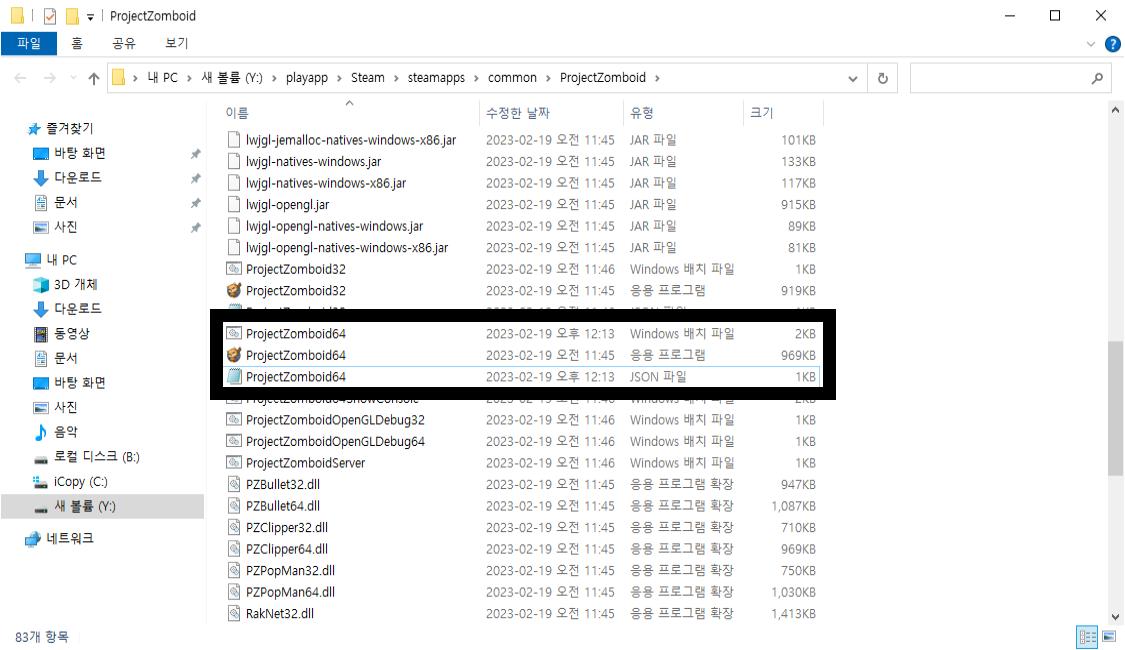Refresh the current folder view

tap(882, 78)
